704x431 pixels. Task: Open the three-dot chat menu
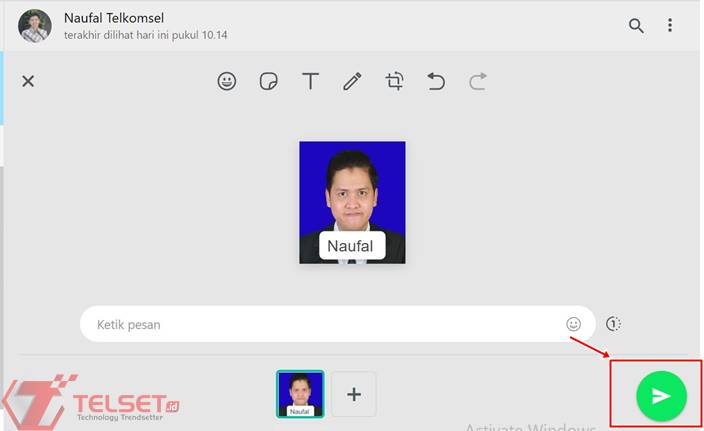(x=670, y=26)
